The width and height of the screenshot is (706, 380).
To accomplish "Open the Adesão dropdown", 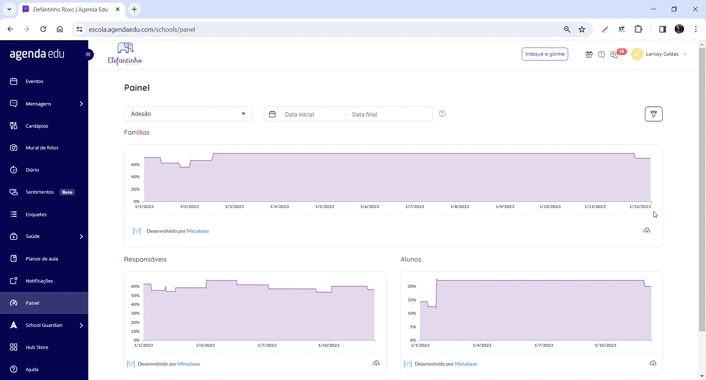I will coord(188,114).
